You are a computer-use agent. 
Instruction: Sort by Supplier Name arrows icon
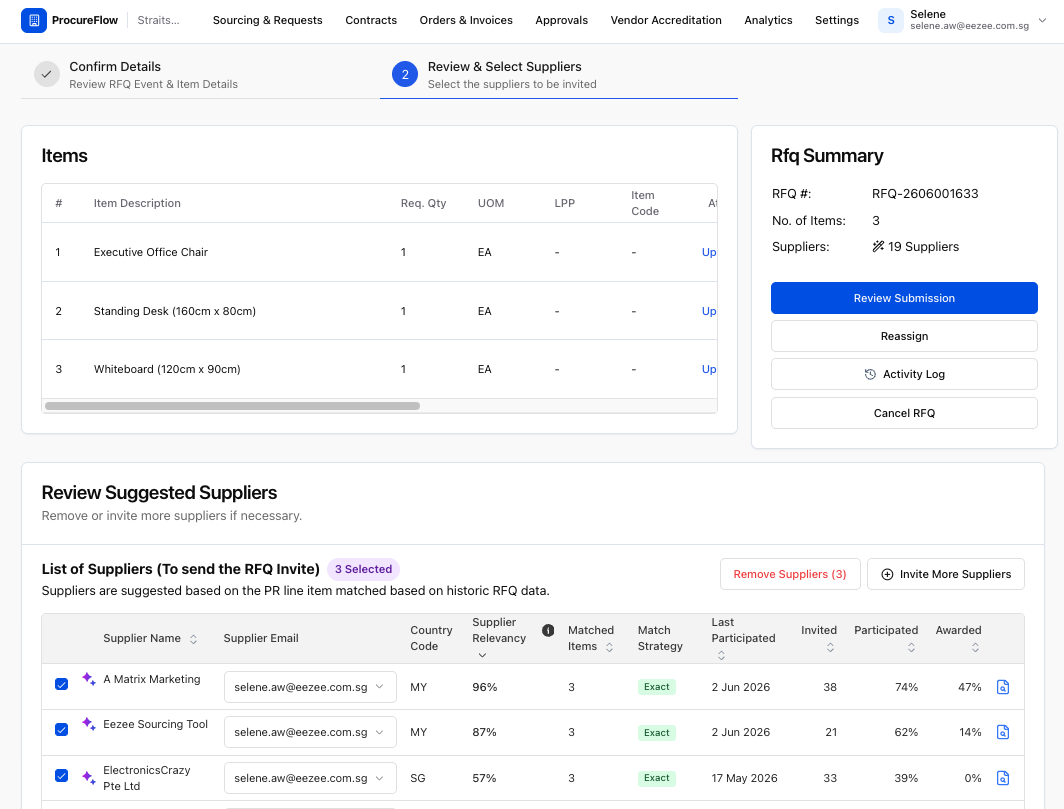tap(193, 639)
